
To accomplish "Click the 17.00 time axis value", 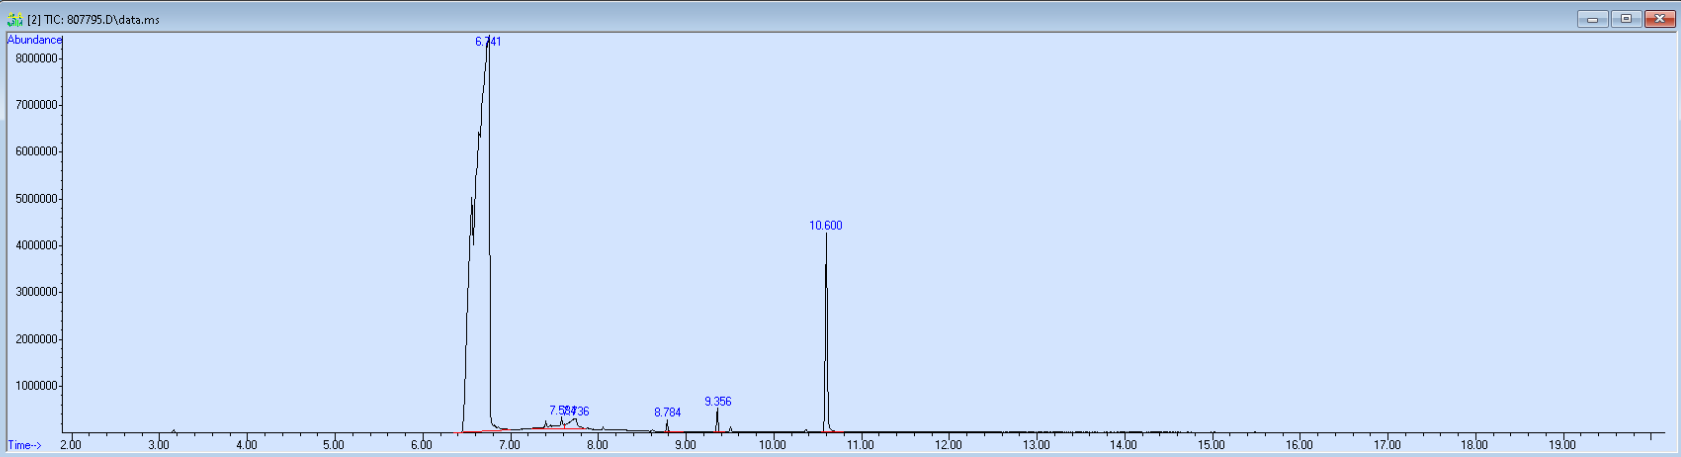I will 1387,445.
